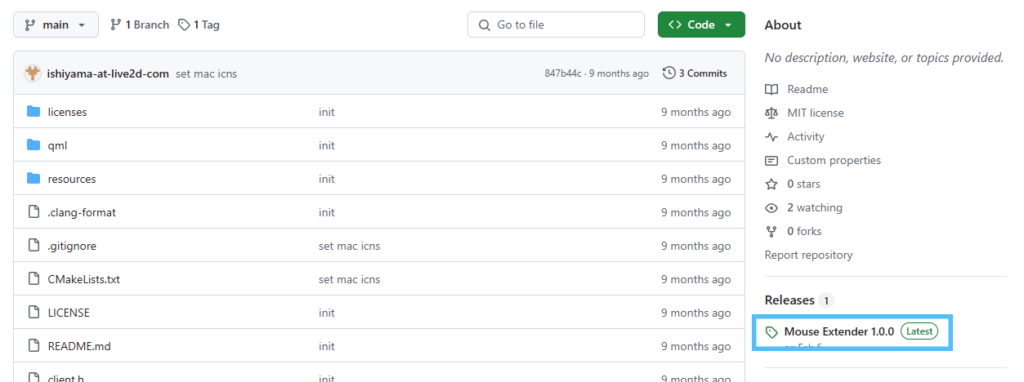View the 2 watching link
The height and width of the screenshot is (382, 1024).
814,208
